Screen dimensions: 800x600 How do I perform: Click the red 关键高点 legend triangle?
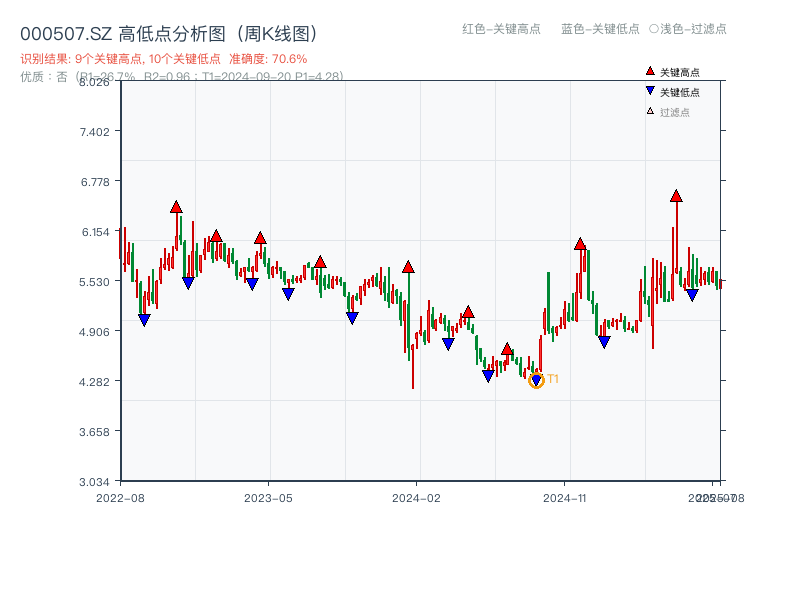pyautogui.click(x=650, y=72)
